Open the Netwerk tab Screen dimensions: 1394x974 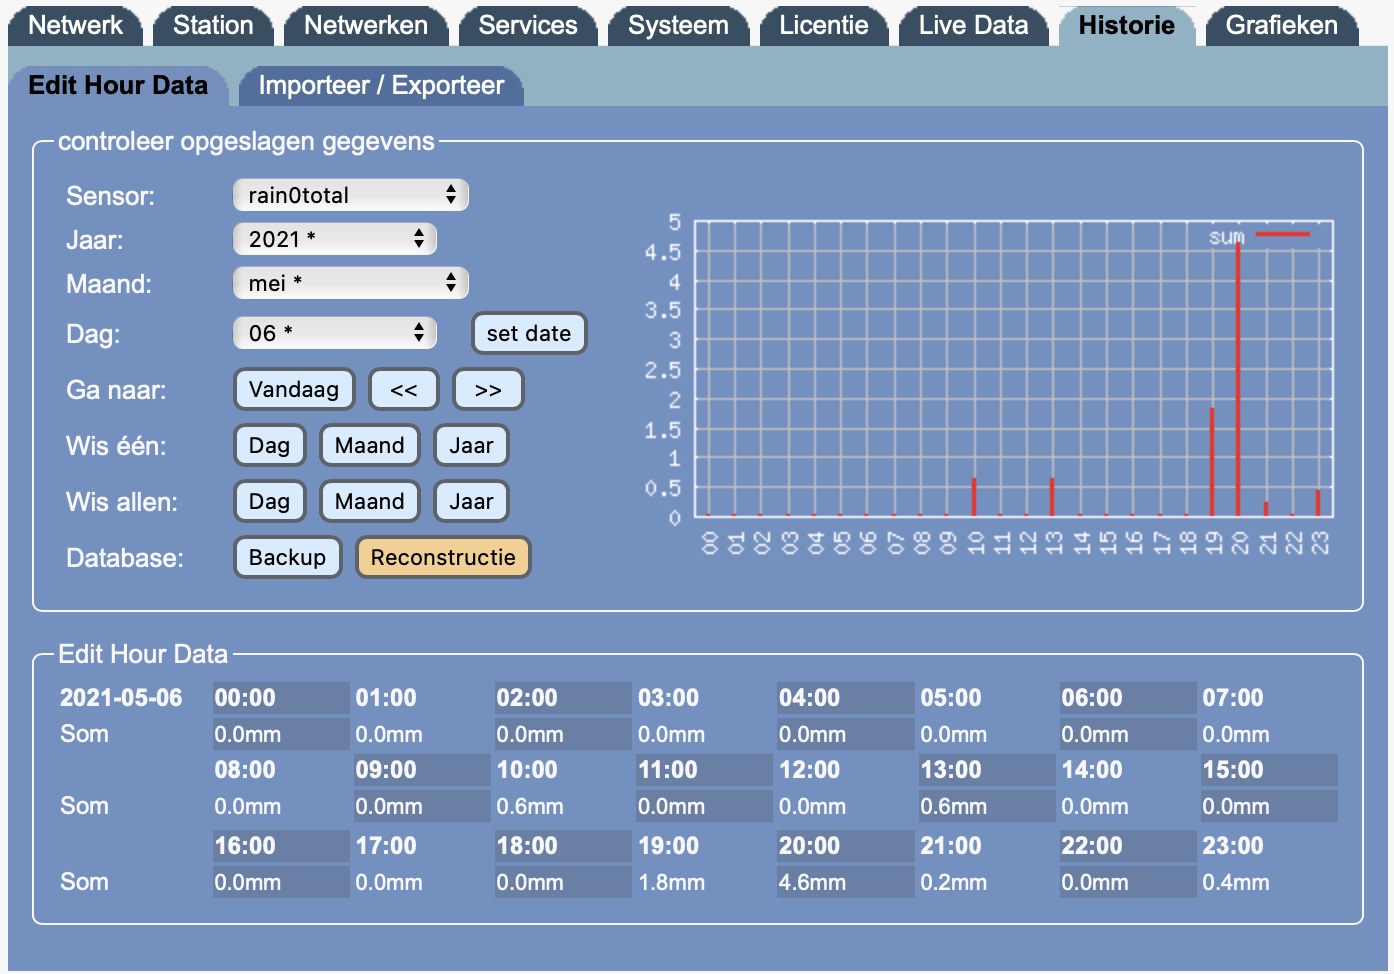(75, 25)
